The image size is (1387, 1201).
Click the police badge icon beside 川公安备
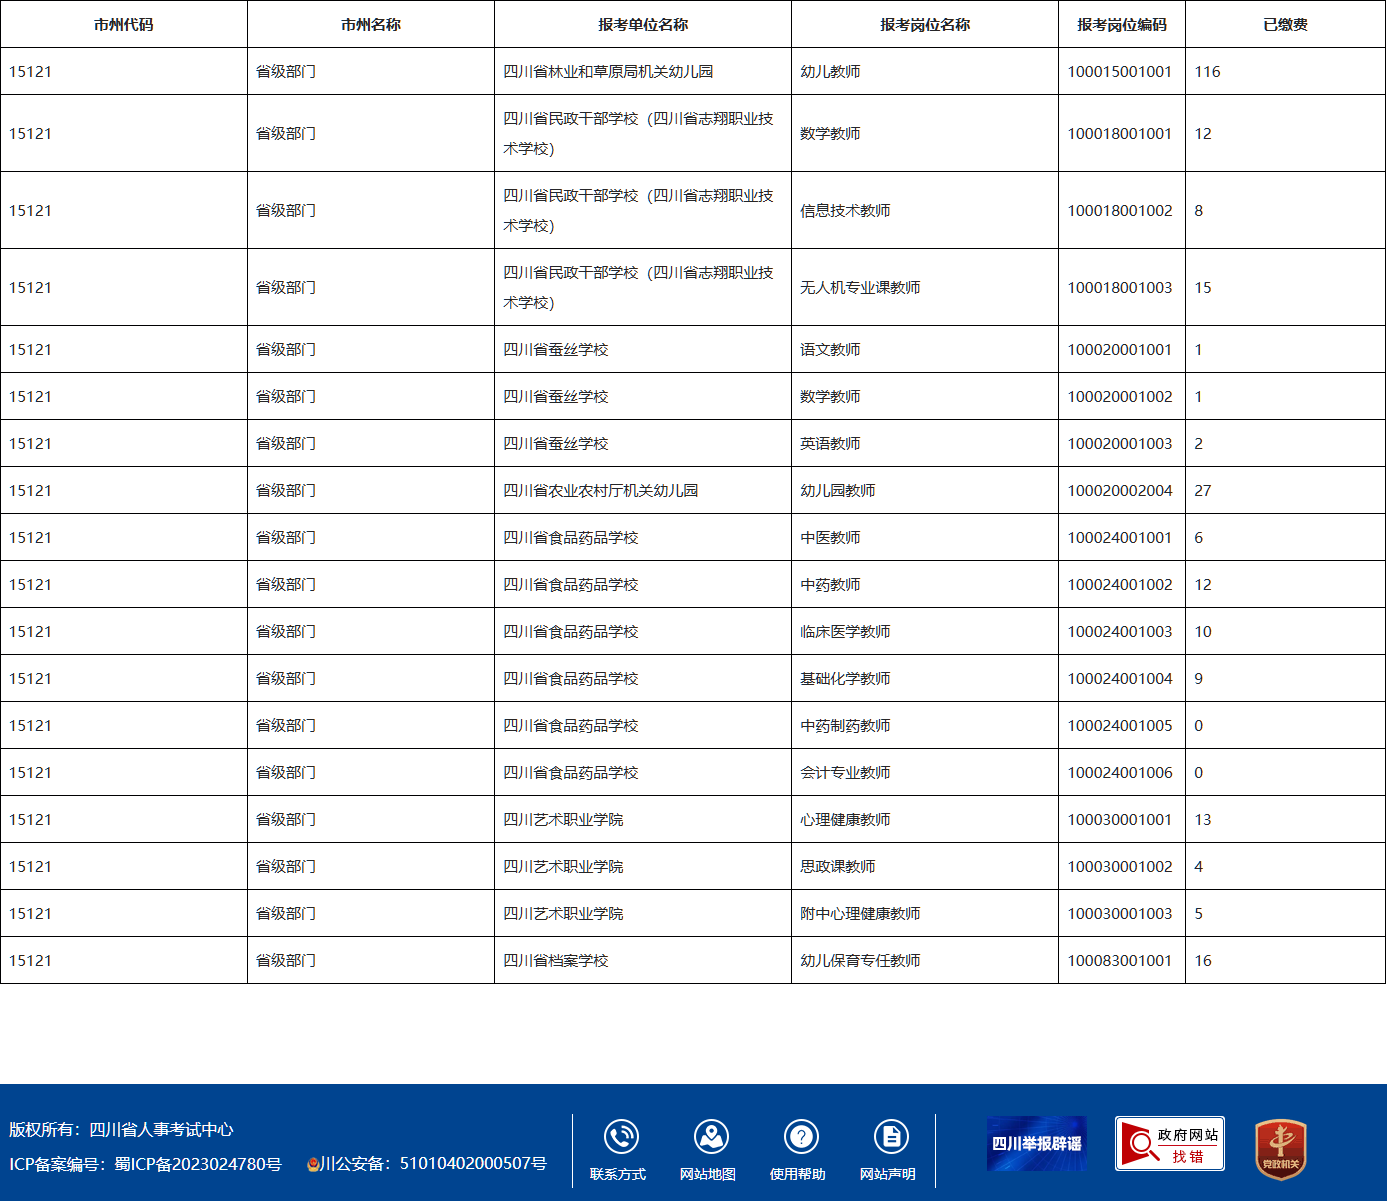pos(313,1164)
